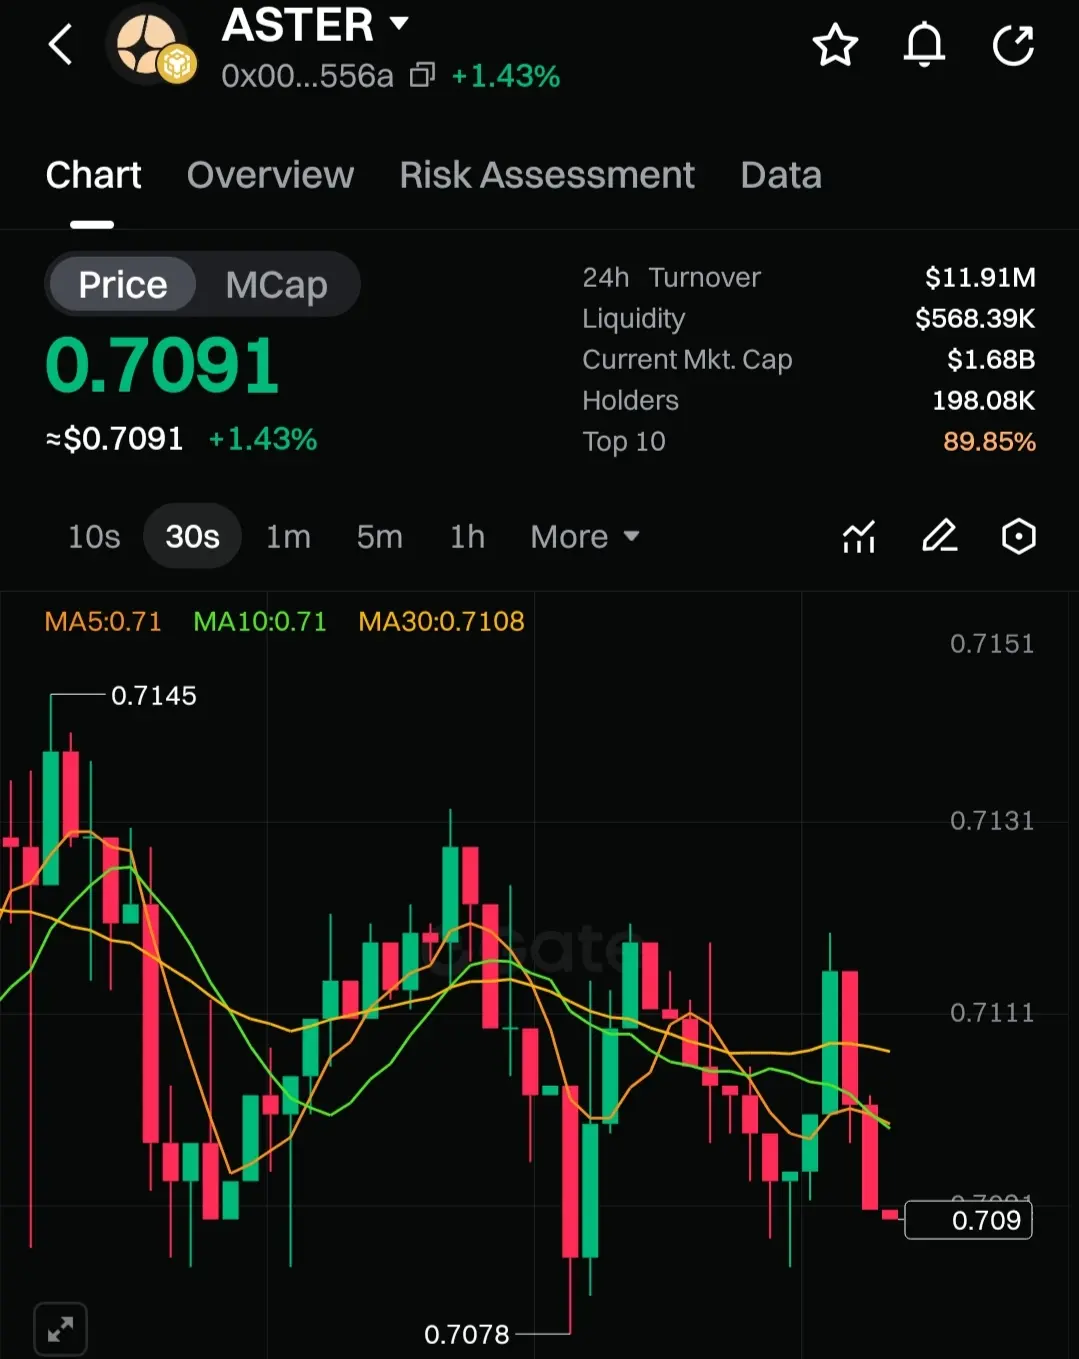The image size is (1079, 1359).
Task: Tap the MA10:0.71 indicator label
Action: [260, 622]
